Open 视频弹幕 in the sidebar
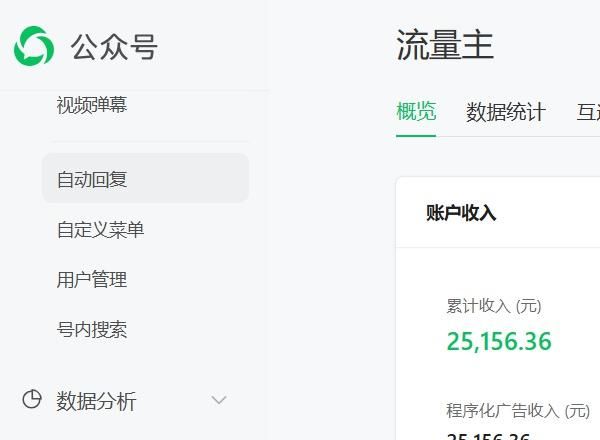Image resolution: width=600 pixels, height=440 pixels. tap(92, 105)
